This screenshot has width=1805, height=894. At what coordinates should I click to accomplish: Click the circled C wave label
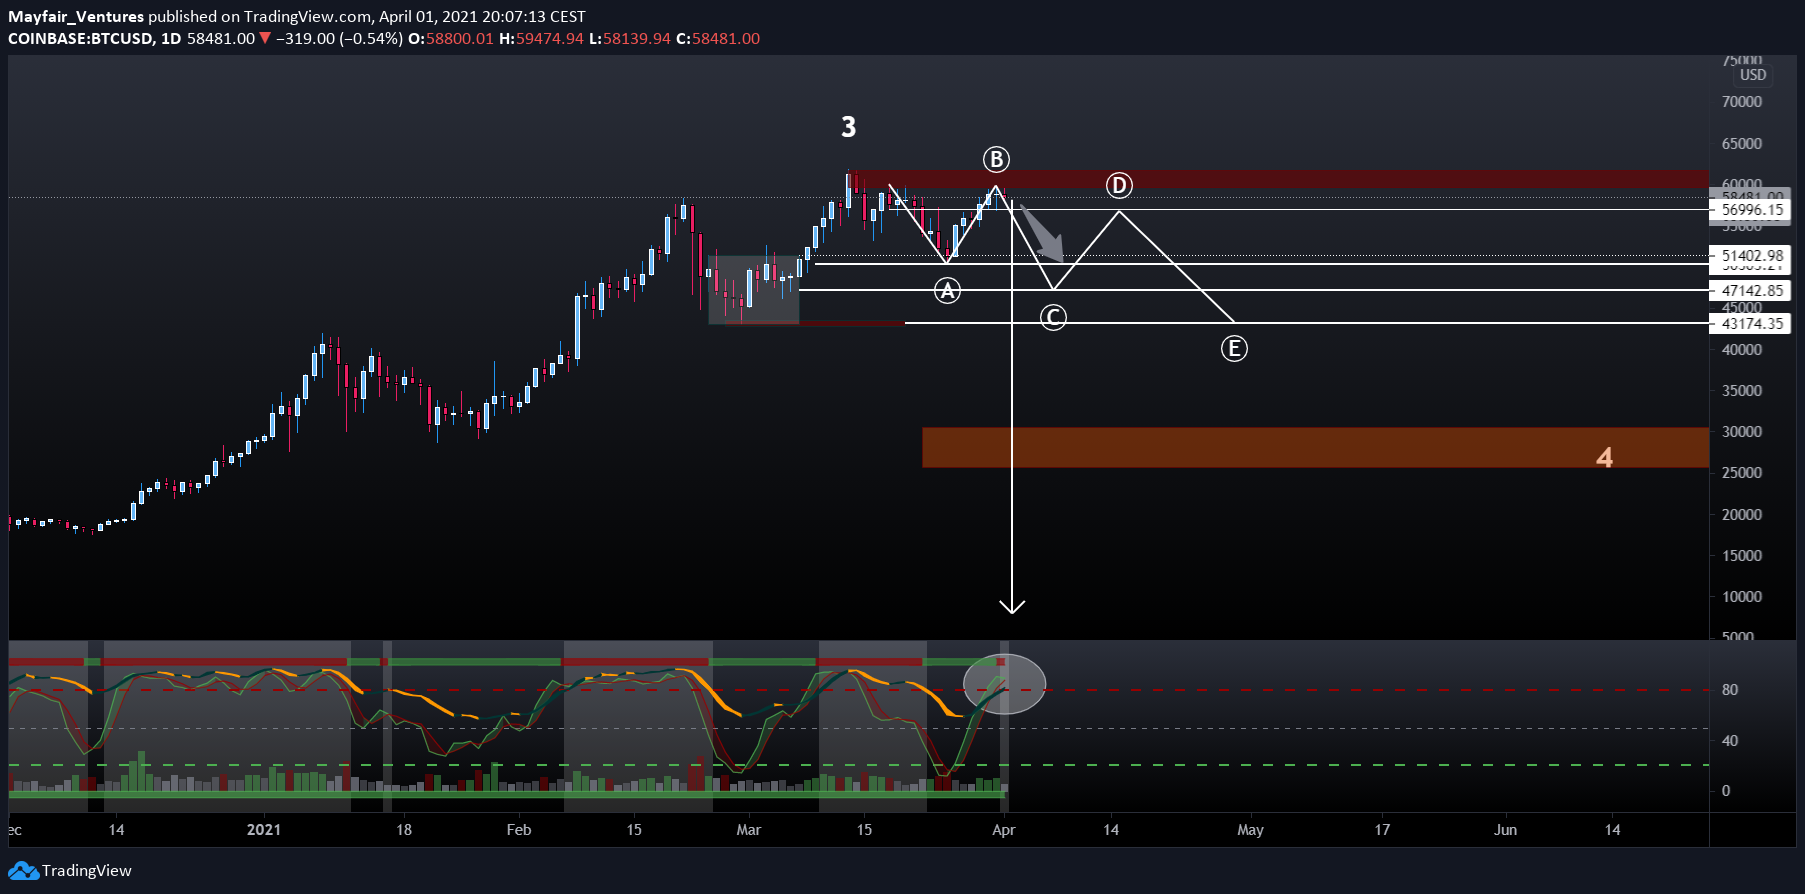tap(1053, 317)
